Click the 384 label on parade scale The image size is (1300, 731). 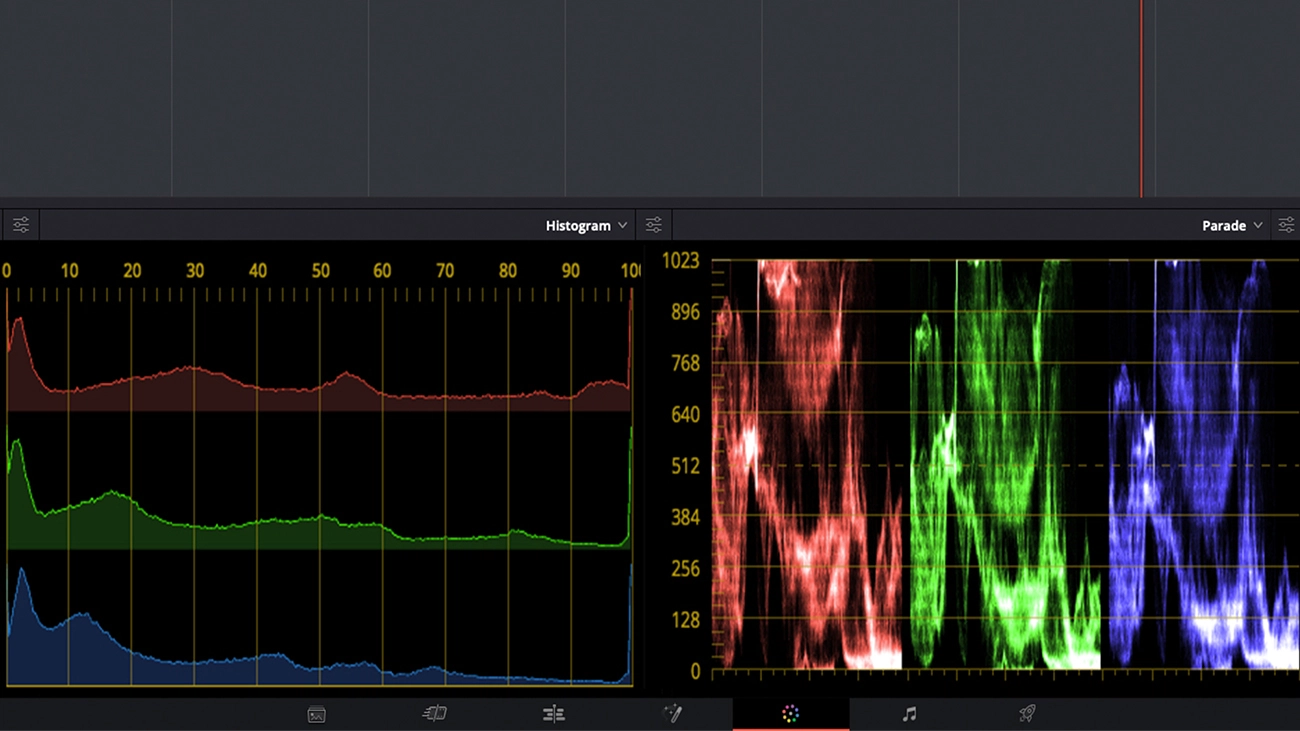tap(685, 517)
